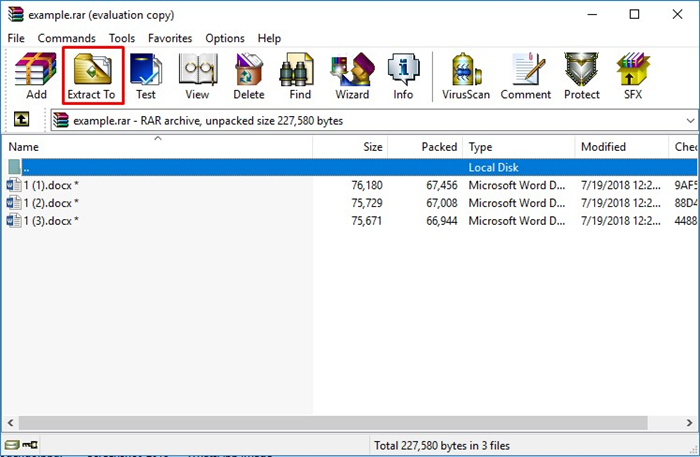The height and width of the screenshot is (457, 700).
Task: Click size value 76,180
Action: tap(367, 185)
